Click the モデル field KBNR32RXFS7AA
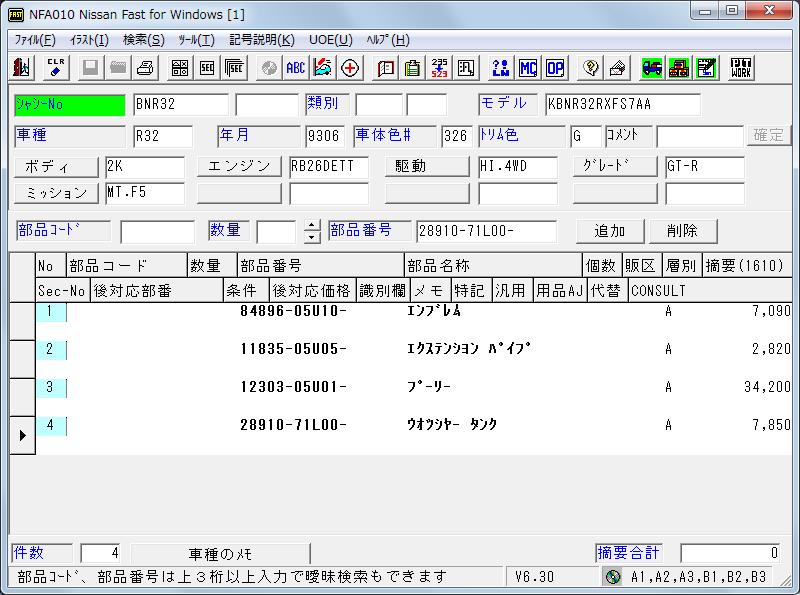 click(x=623, y=105)
